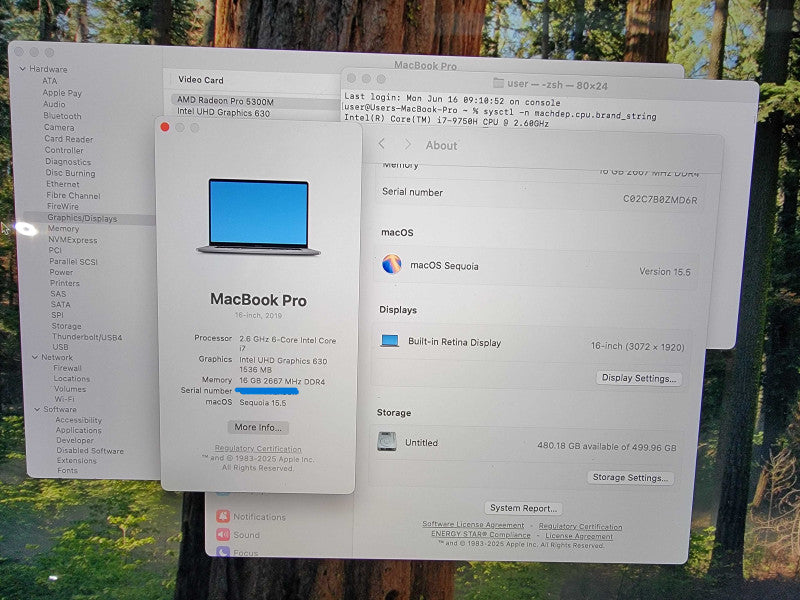
Task: Select FireWire in hardware list
Action: (x=63, y=206)
